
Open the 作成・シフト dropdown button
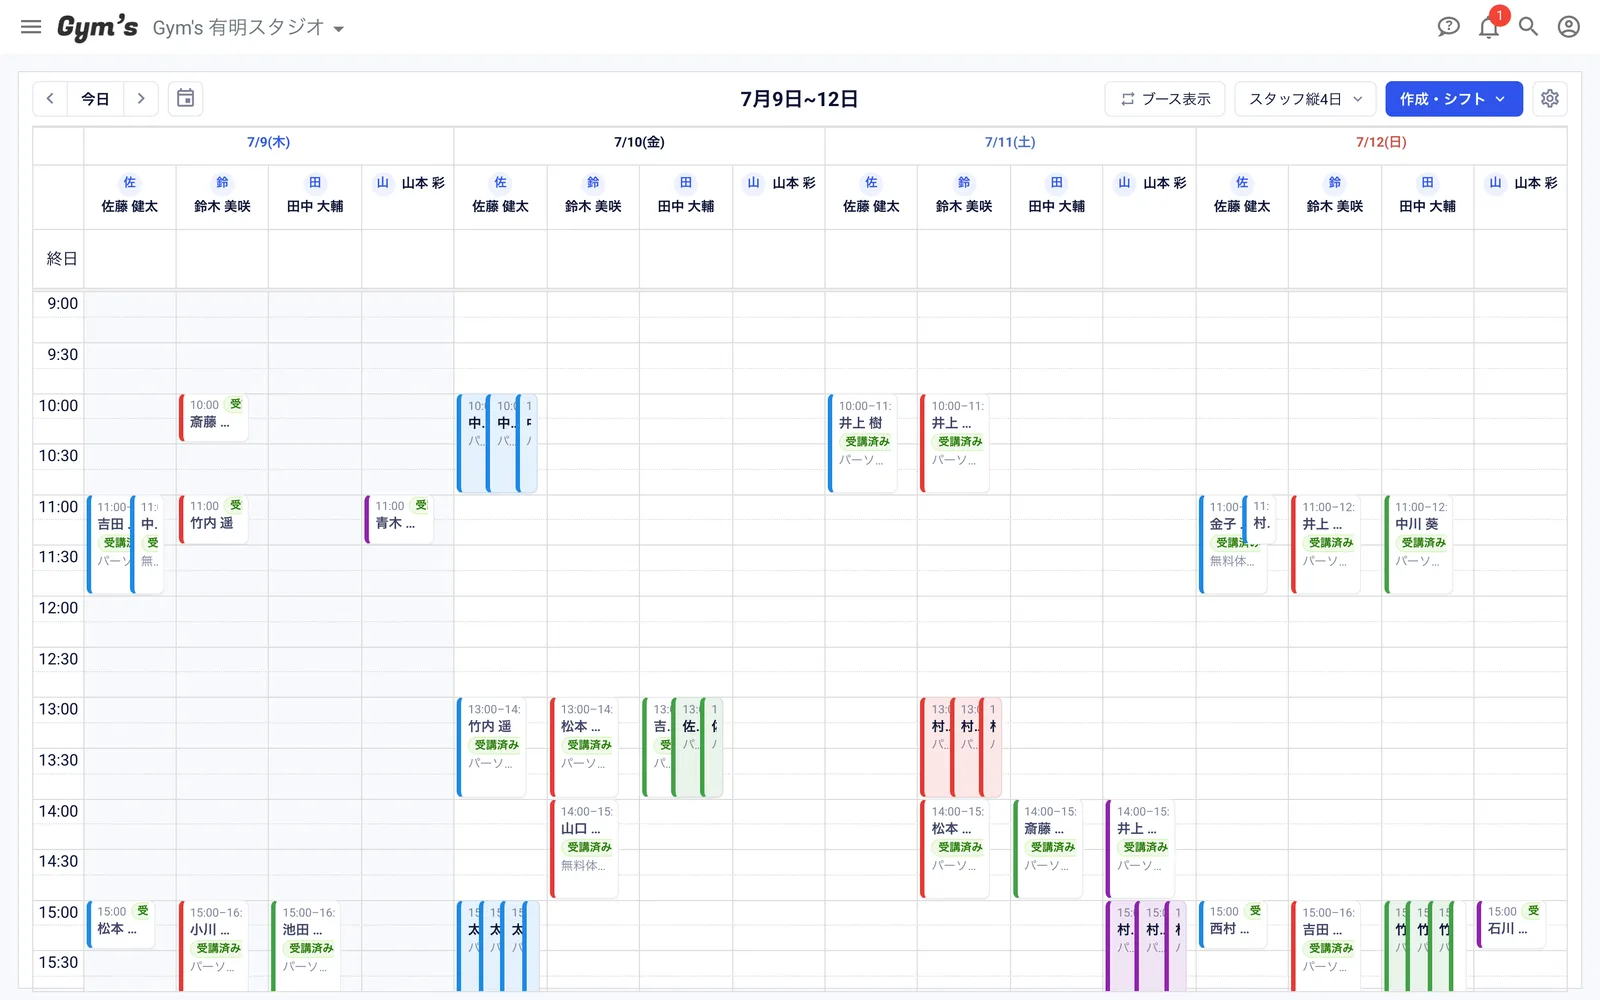coord(1453,99)
